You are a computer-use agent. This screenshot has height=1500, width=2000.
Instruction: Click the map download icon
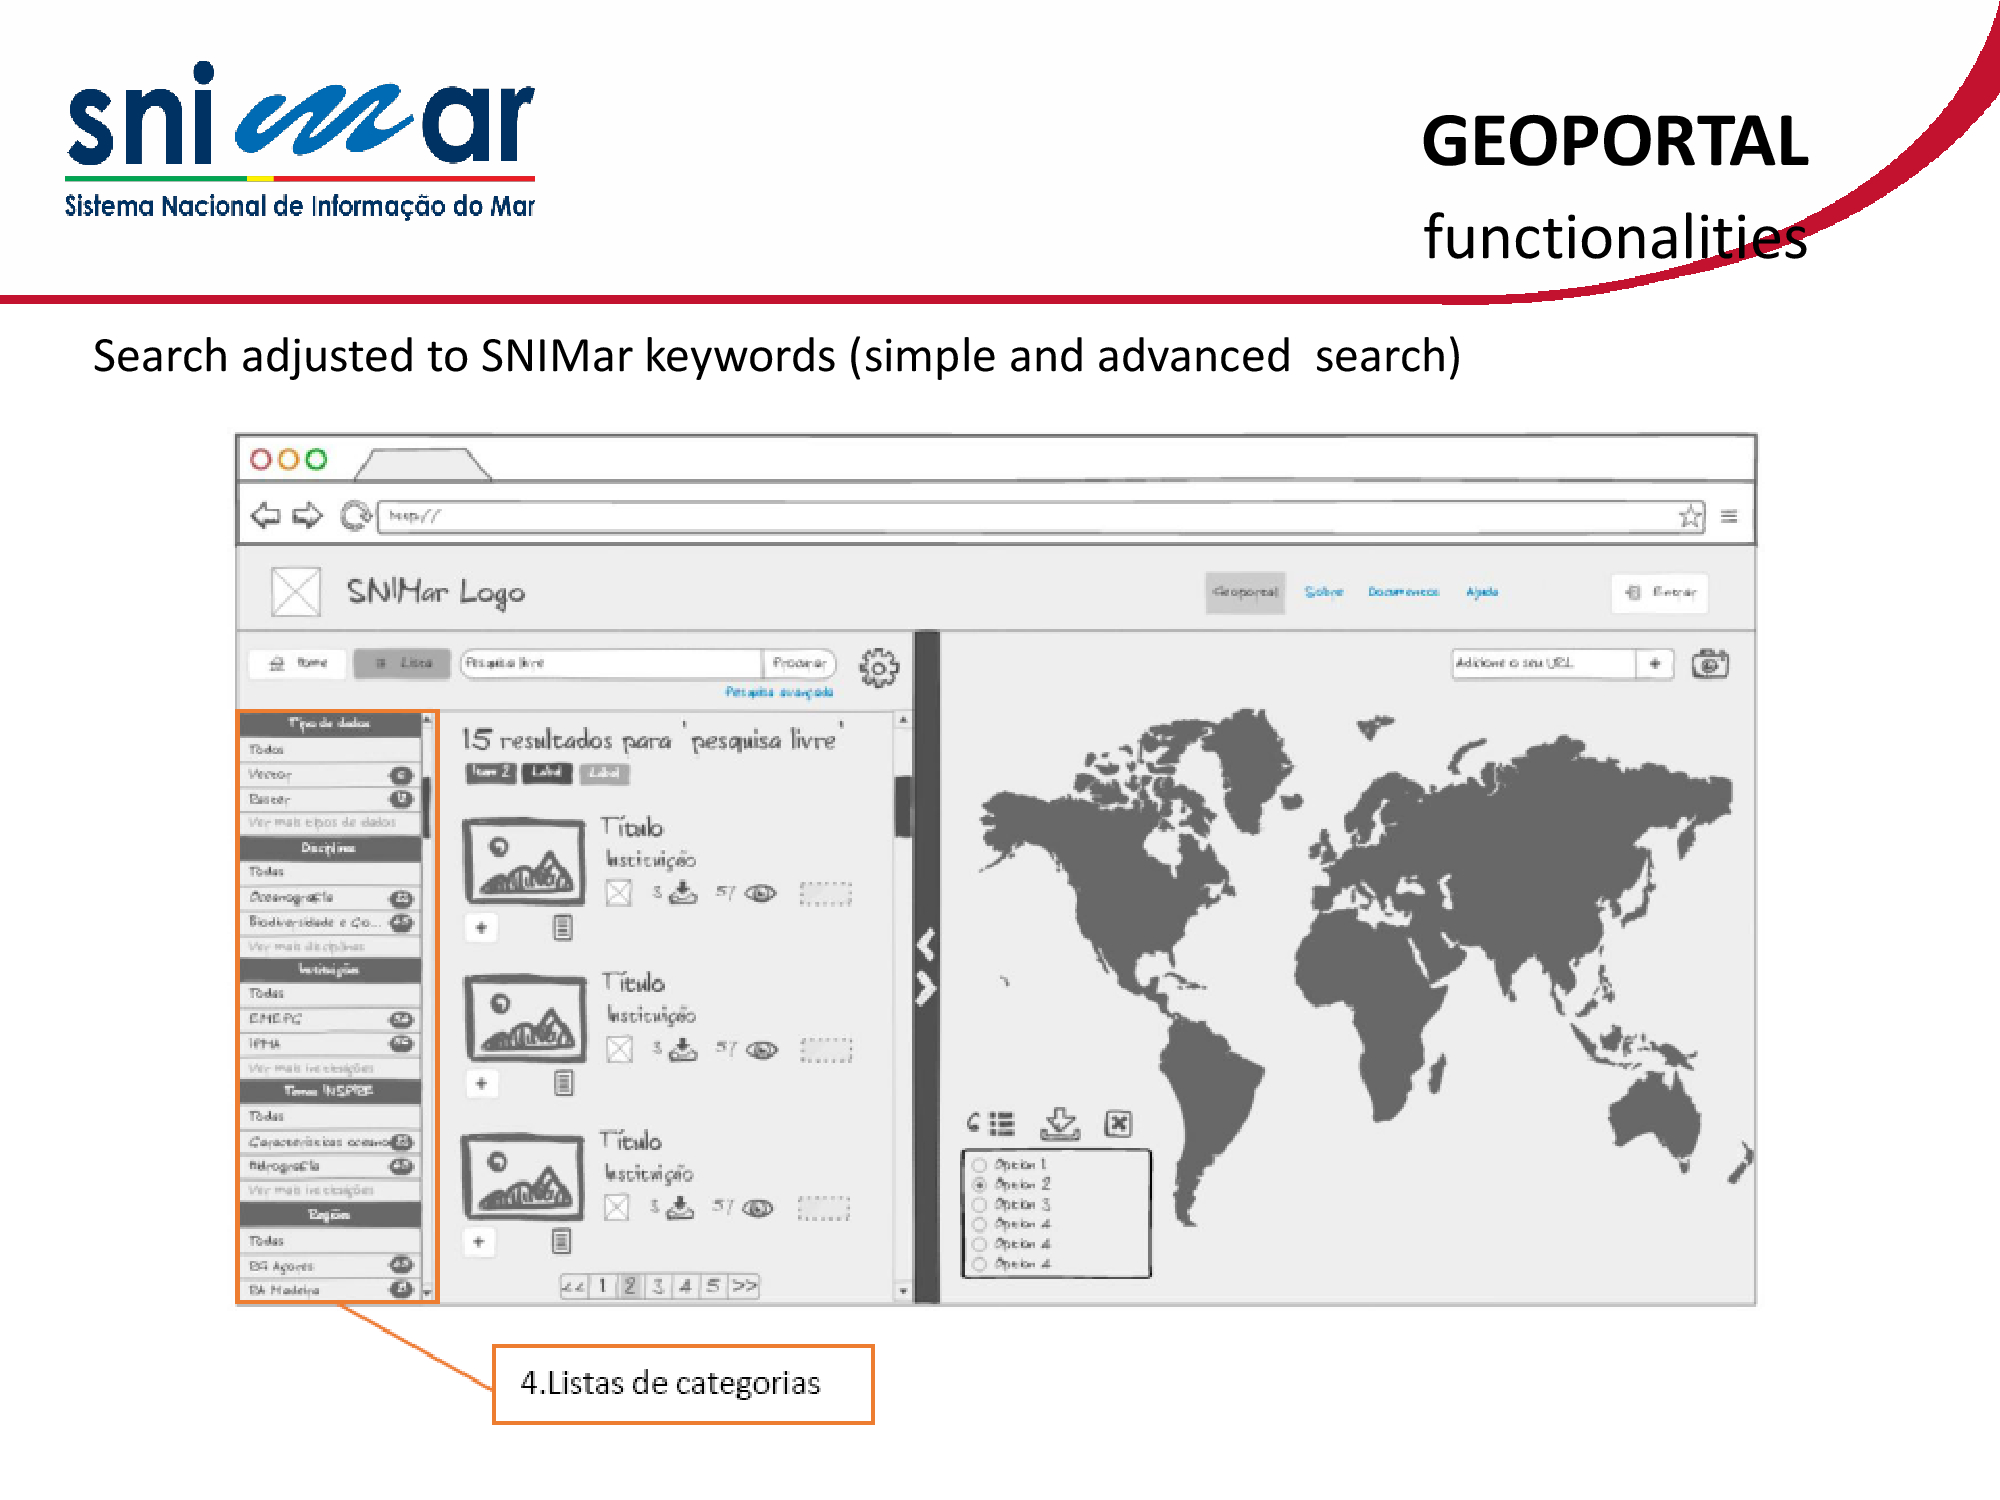click(x=1060, y=1124)
